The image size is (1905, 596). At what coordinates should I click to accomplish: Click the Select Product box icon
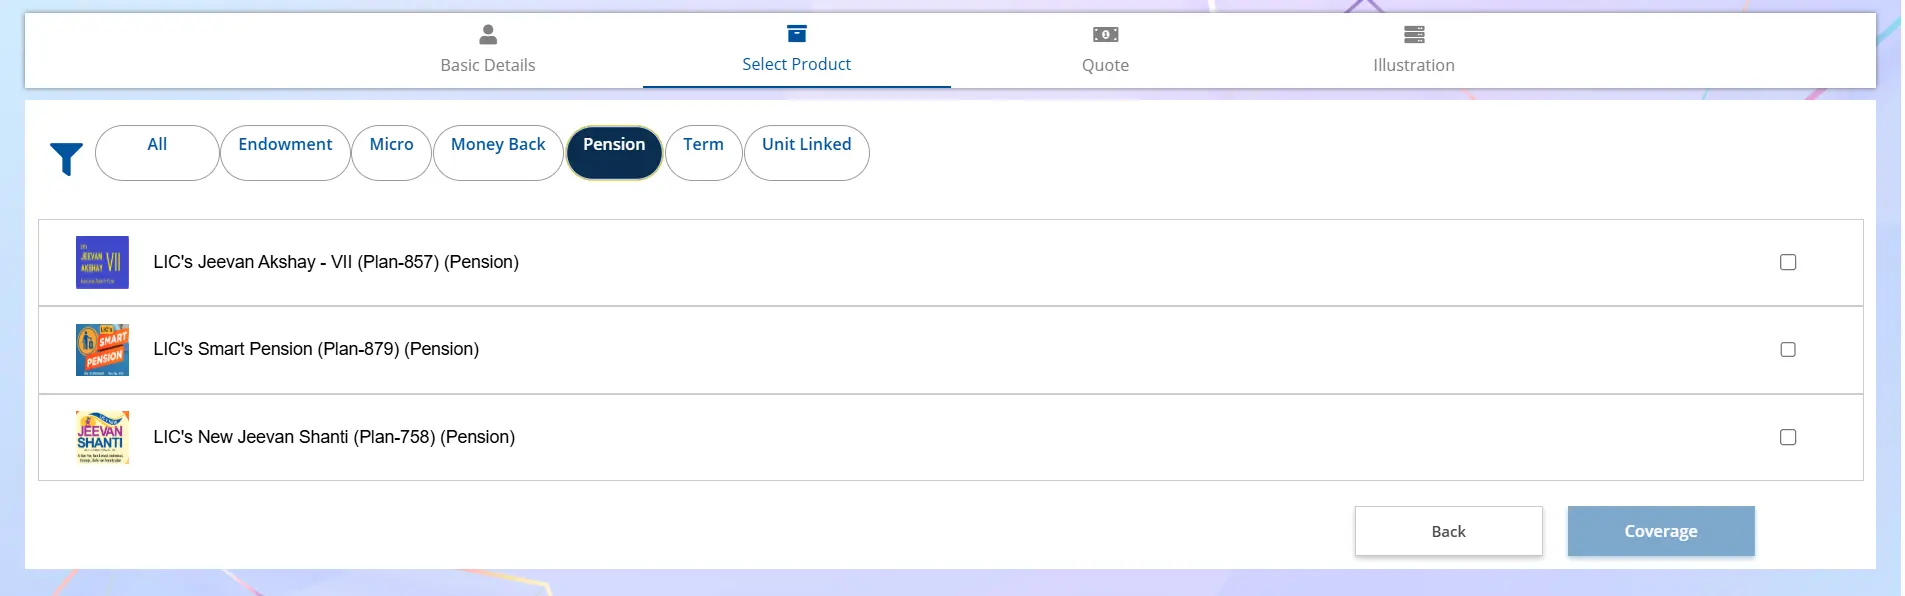coord(796,34)
